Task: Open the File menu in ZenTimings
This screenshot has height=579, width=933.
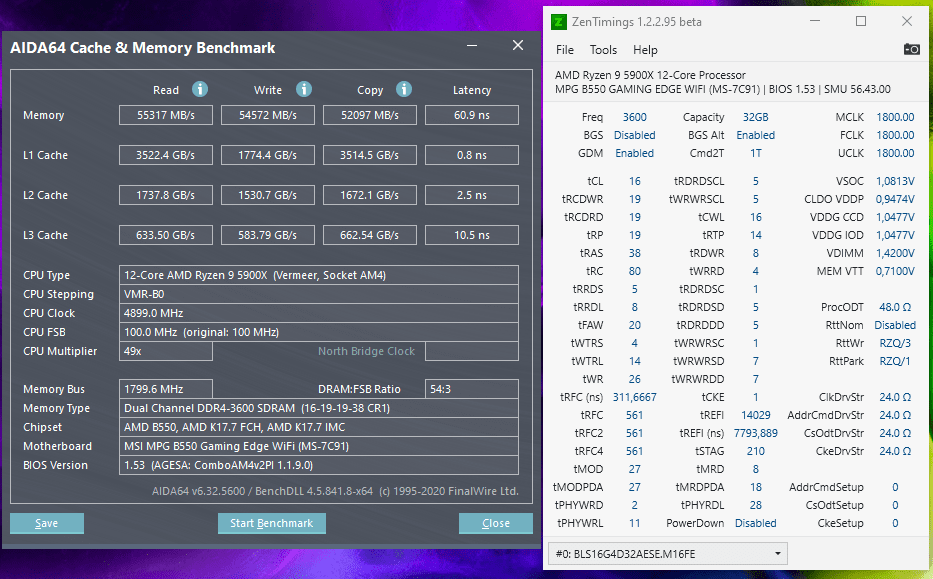Action: (565, 50)
